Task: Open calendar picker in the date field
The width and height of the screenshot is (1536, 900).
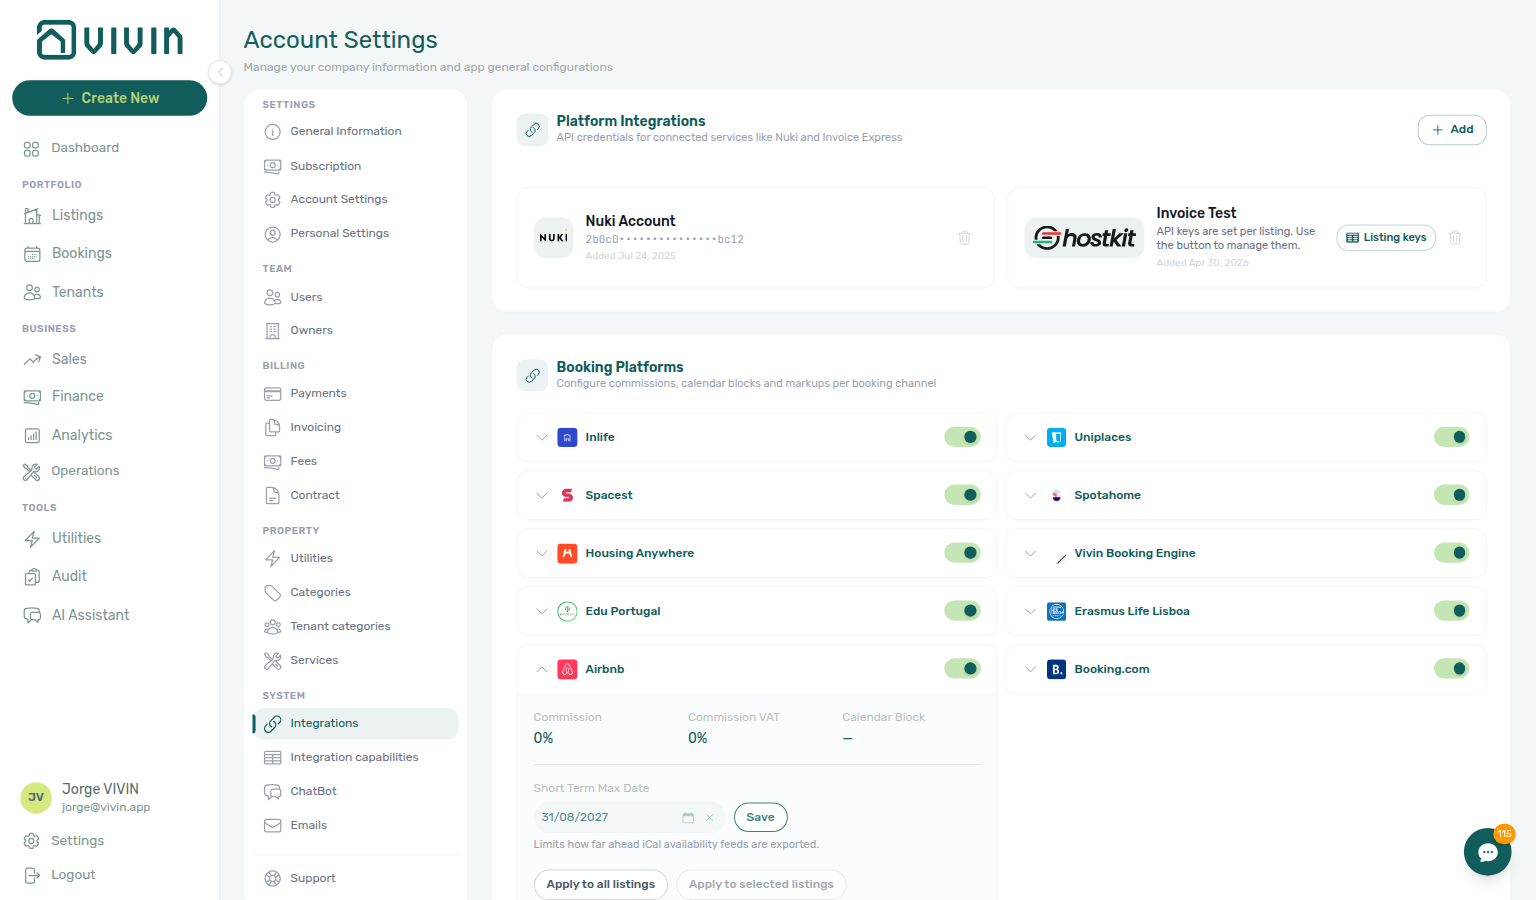Action: pyautogui.click(x=688, y=818)
